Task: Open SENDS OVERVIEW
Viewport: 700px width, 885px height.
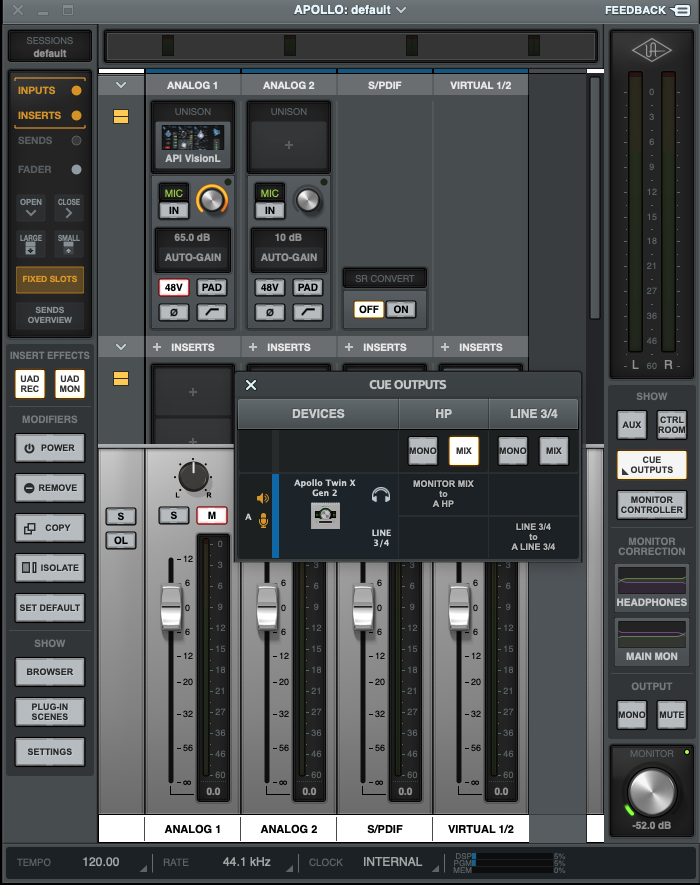Action: [50, 315]
